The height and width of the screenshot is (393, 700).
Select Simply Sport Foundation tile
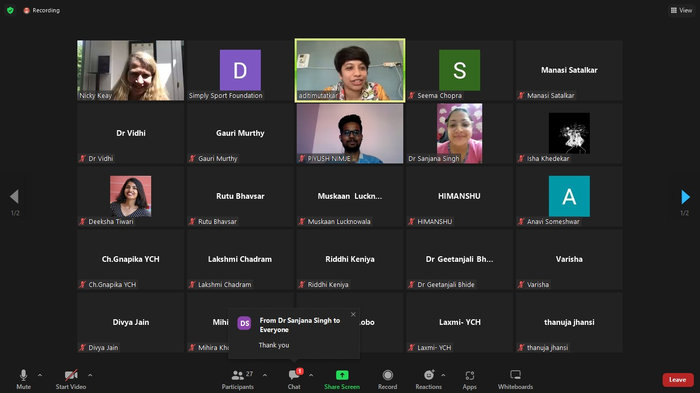[240, 70]
